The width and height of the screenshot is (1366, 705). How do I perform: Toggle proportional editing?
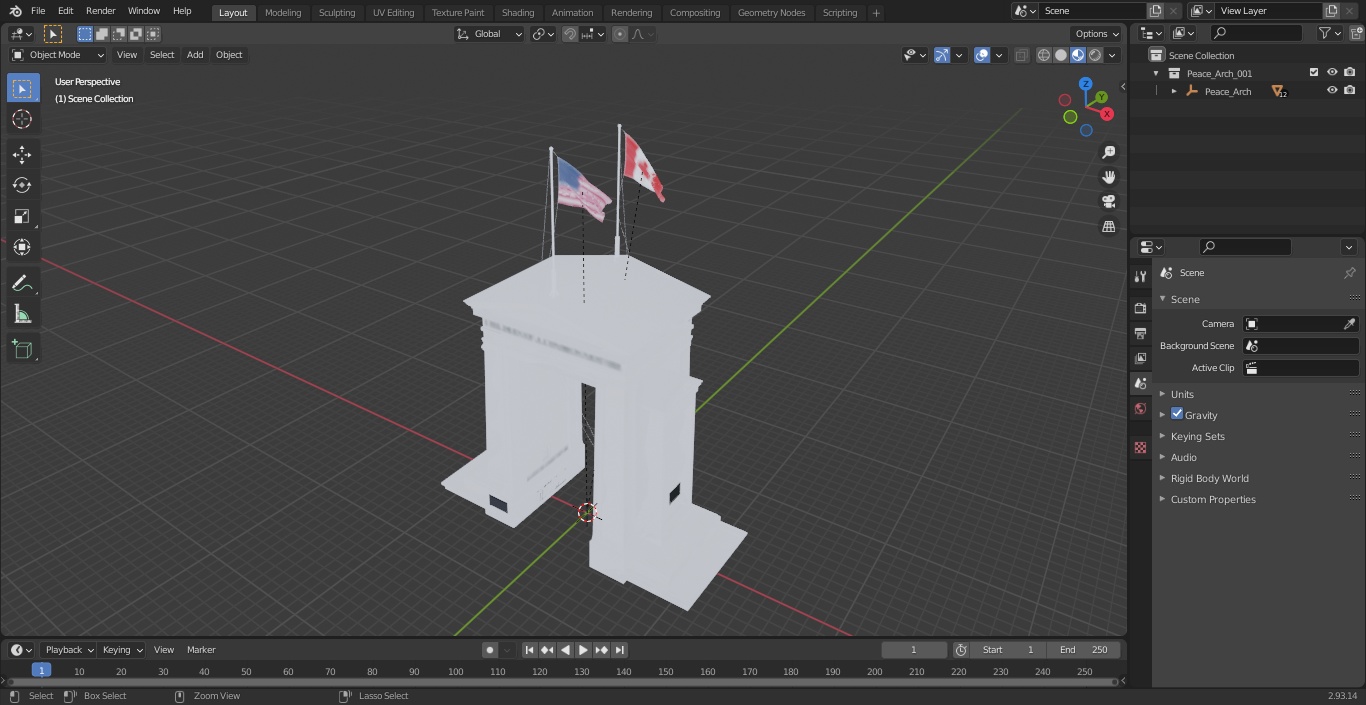tap(620, 34)
